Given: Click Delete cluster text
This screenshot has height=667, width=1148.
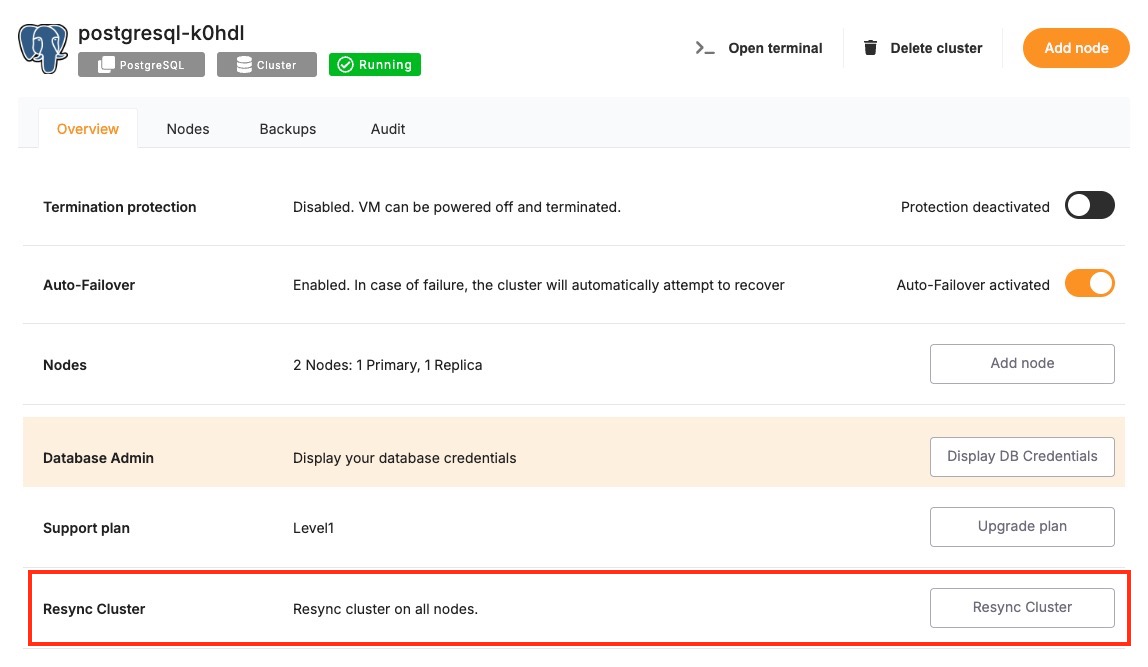Looking at the screenshot, I should (x=936, y=48).
